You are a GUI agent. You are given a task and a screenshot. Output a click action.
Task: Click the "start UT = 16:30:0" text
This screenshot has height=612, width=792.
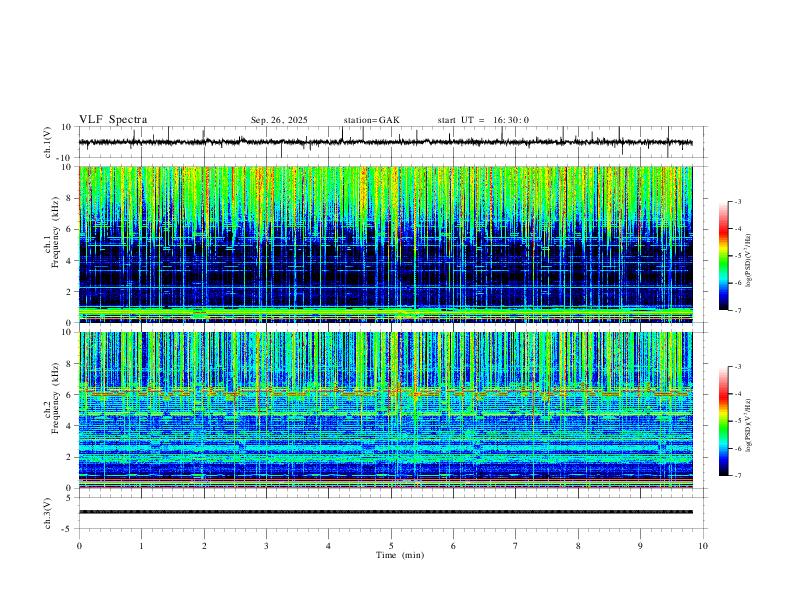[483, 120]
